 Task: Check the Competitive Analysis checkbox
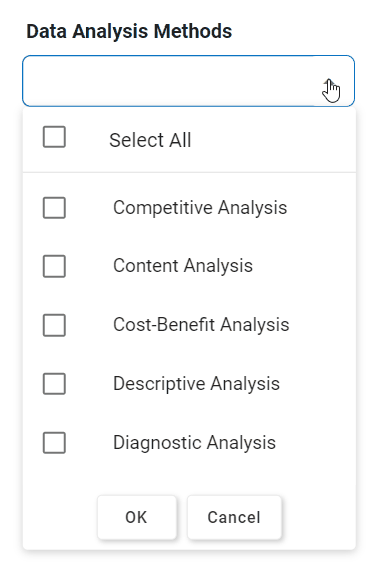coord(54,208)
